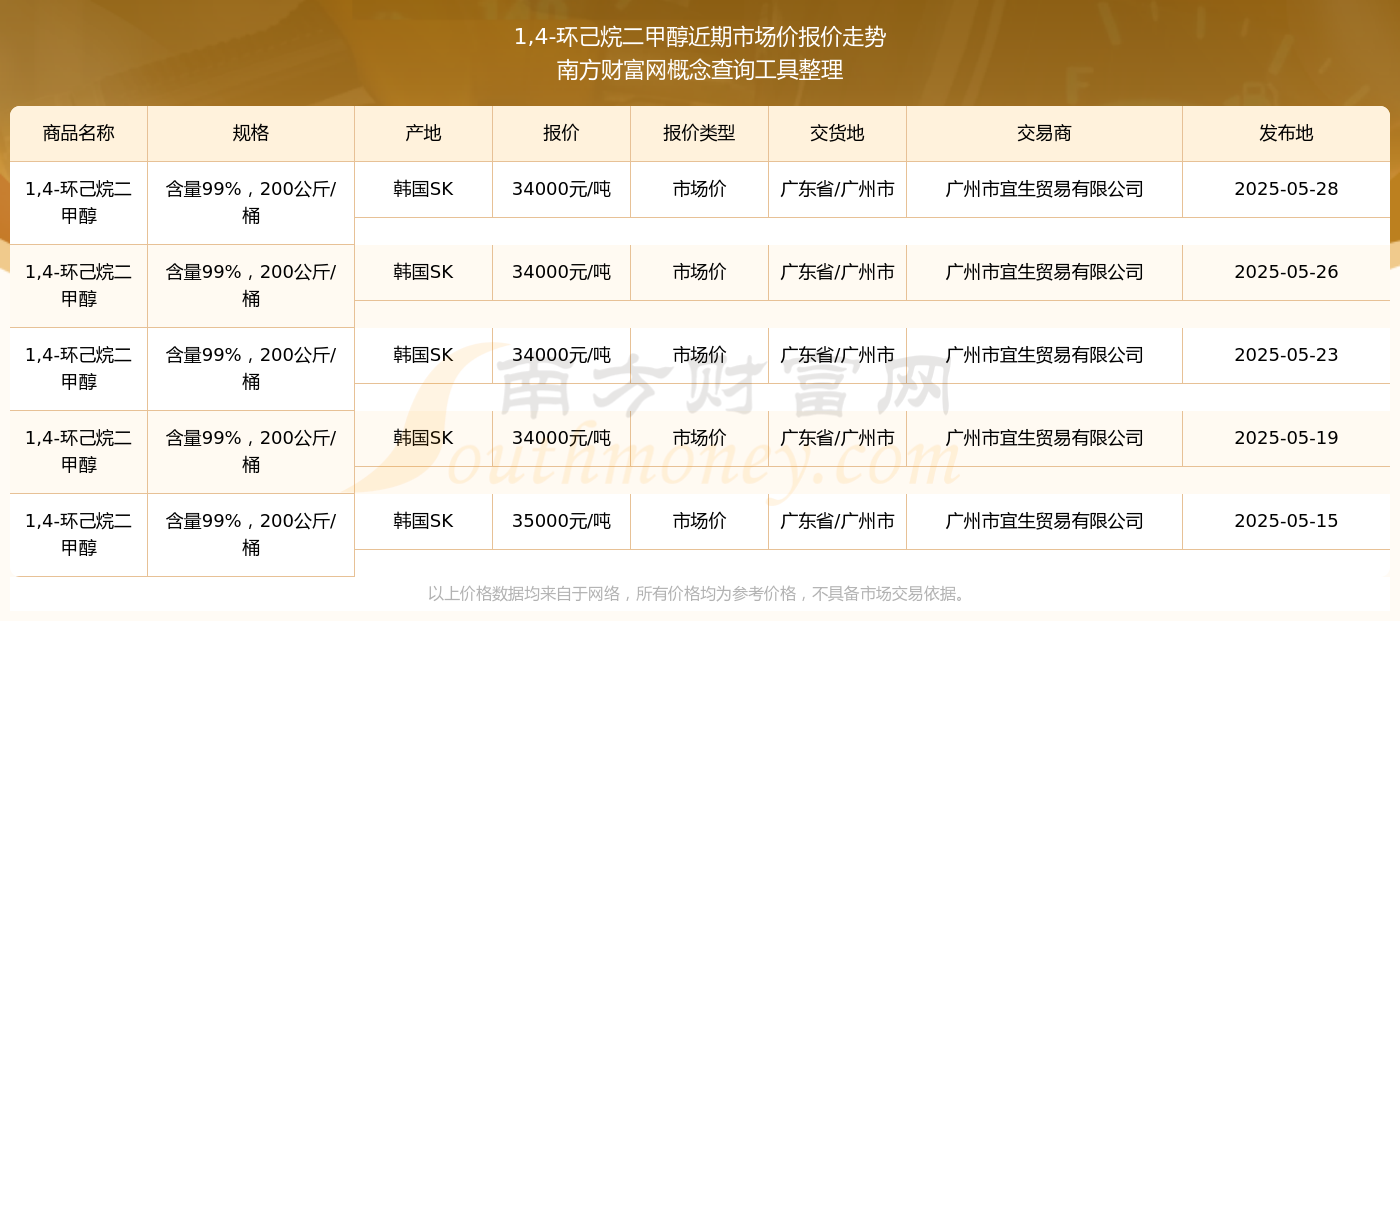The image size is (1400, 1205).
Task: Click the 产地 column header
Action: (423, 133)
